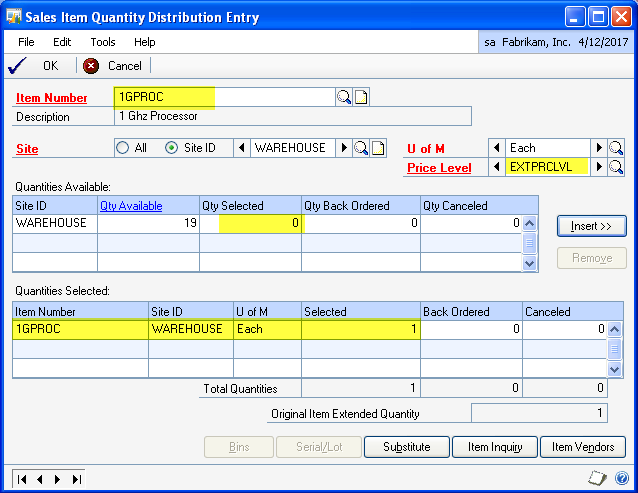Viewport: 638px width, 493px height.
Task: Click the Serial/Lot button
Action: tap(319, 447)
